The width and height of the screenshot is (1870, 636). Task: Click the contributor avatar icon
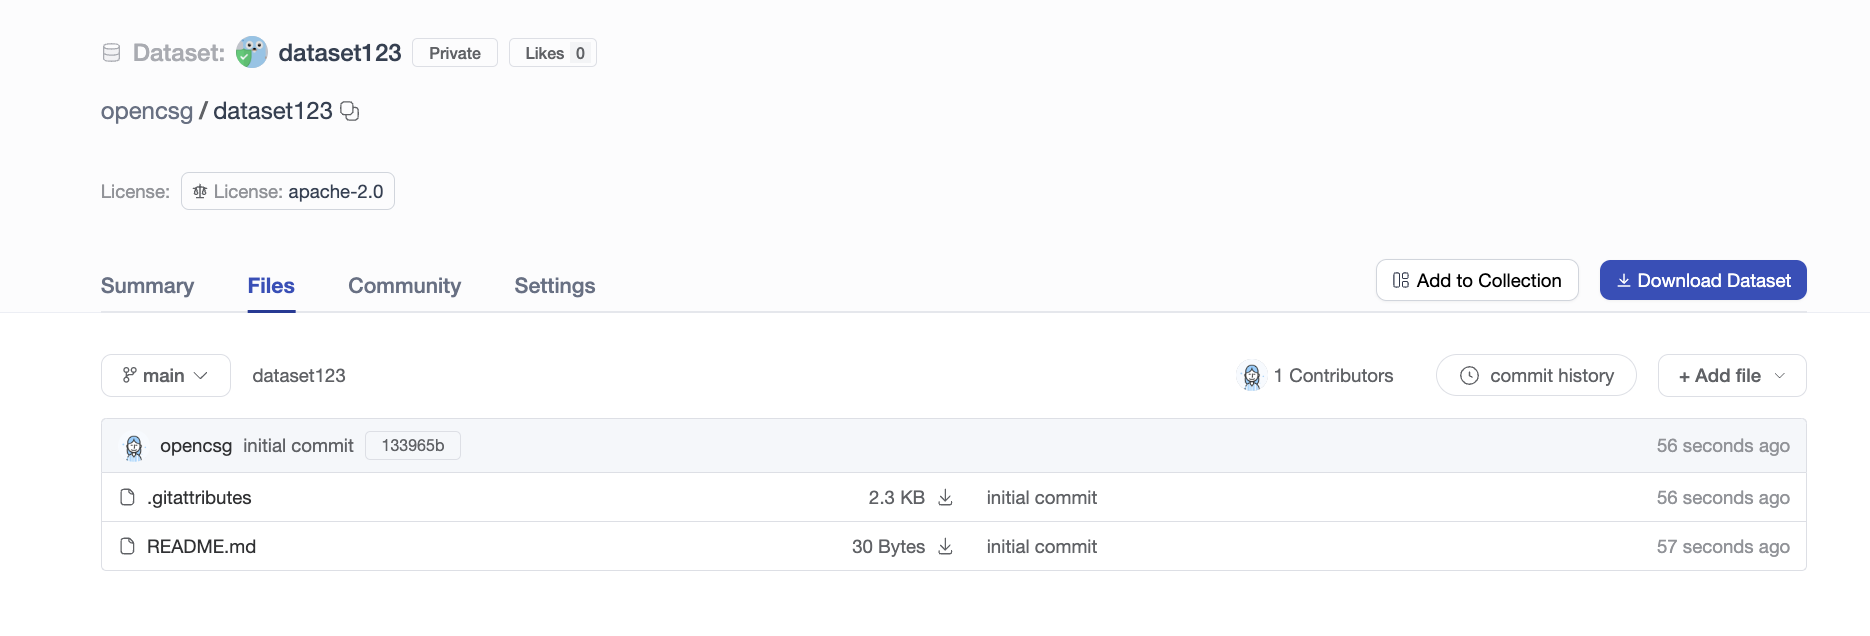click(1251, 376)
